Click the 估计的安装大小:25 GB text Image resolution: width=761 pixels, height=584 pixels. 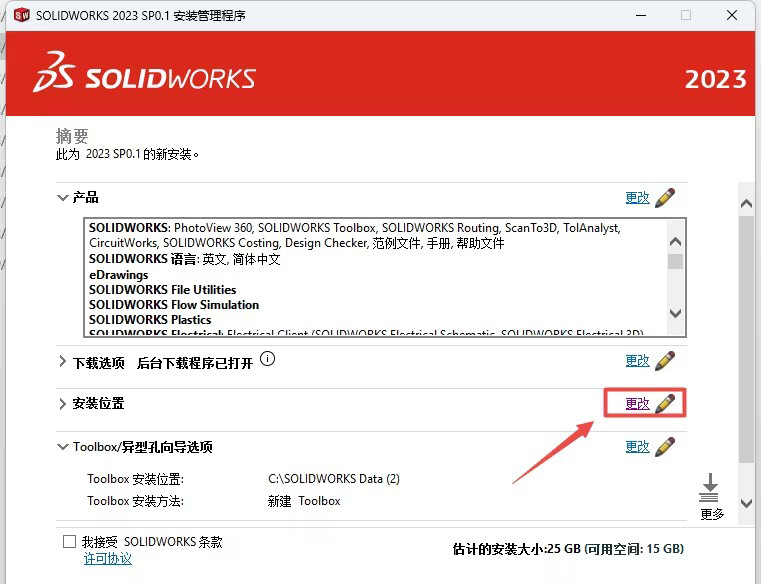pos(517,549)
